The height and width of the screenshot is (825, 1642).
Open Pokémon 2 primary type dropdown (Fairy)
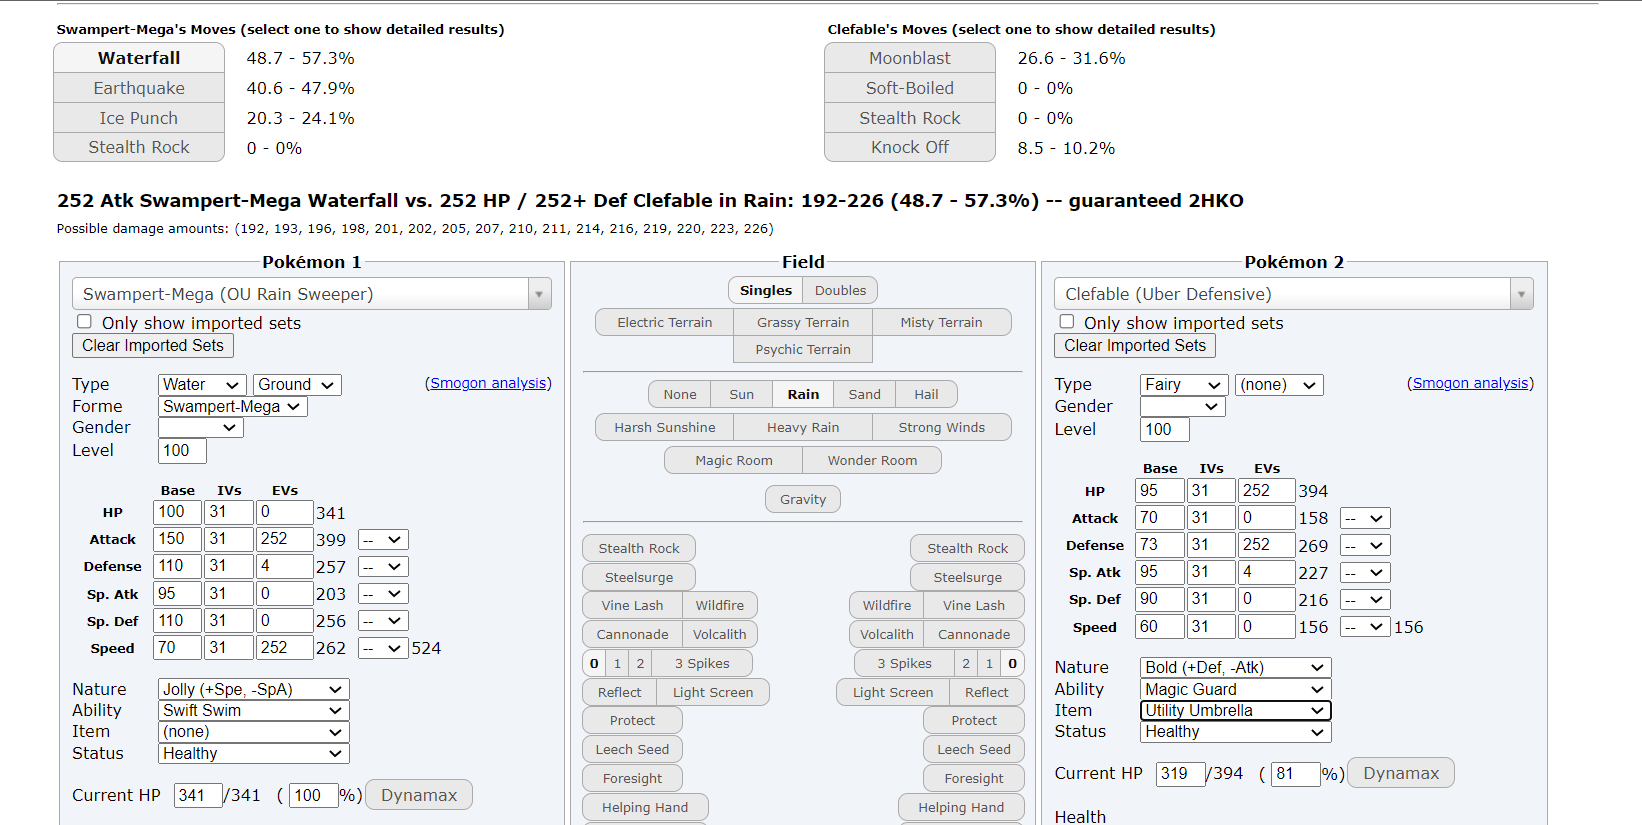(1184, 385)
